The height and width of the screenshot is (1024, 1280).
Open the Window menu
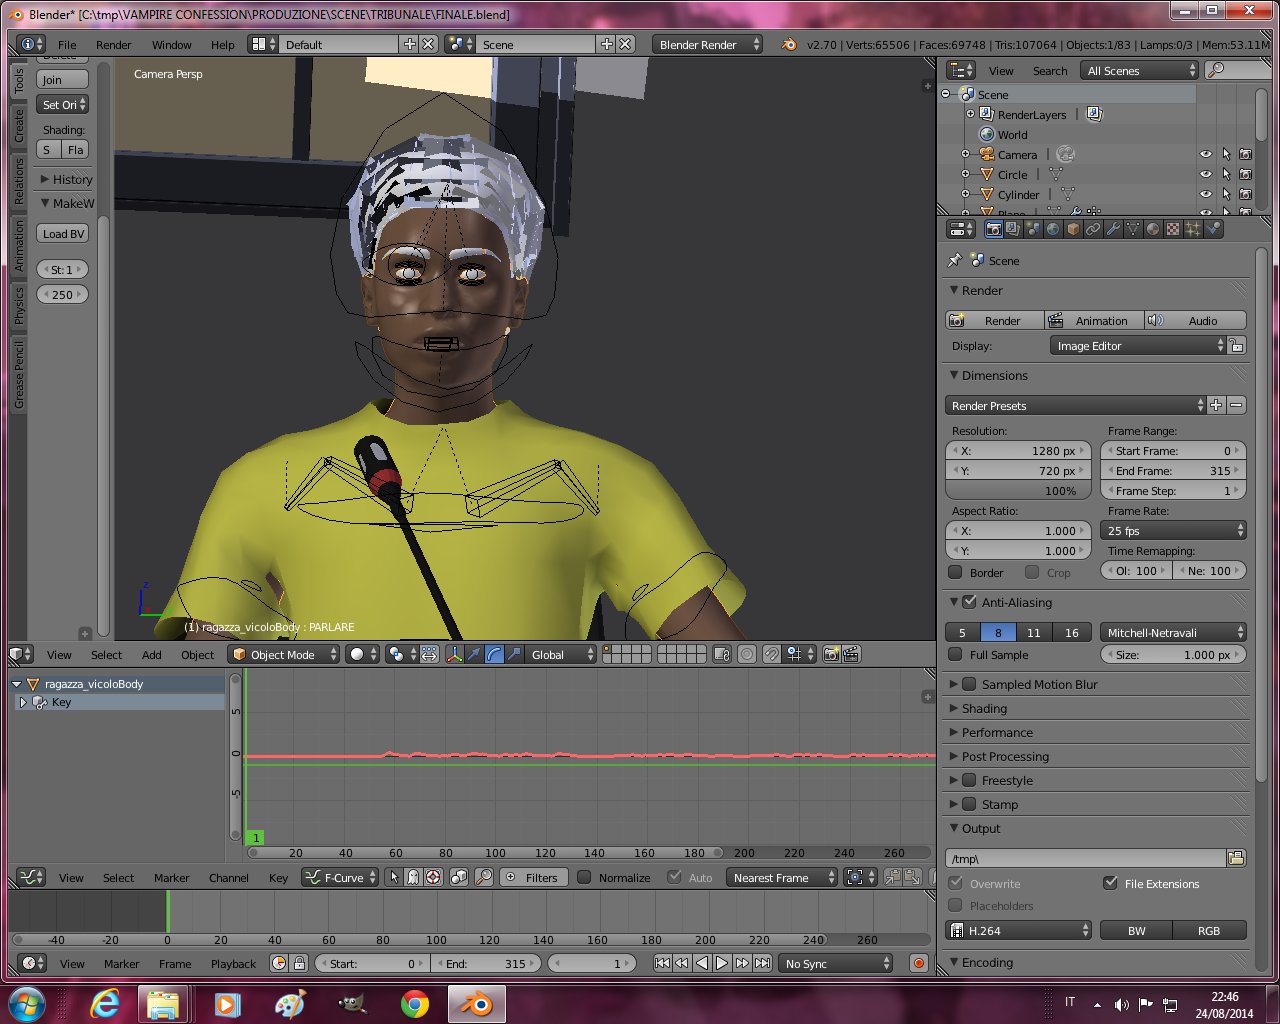[x=171, y=44]
